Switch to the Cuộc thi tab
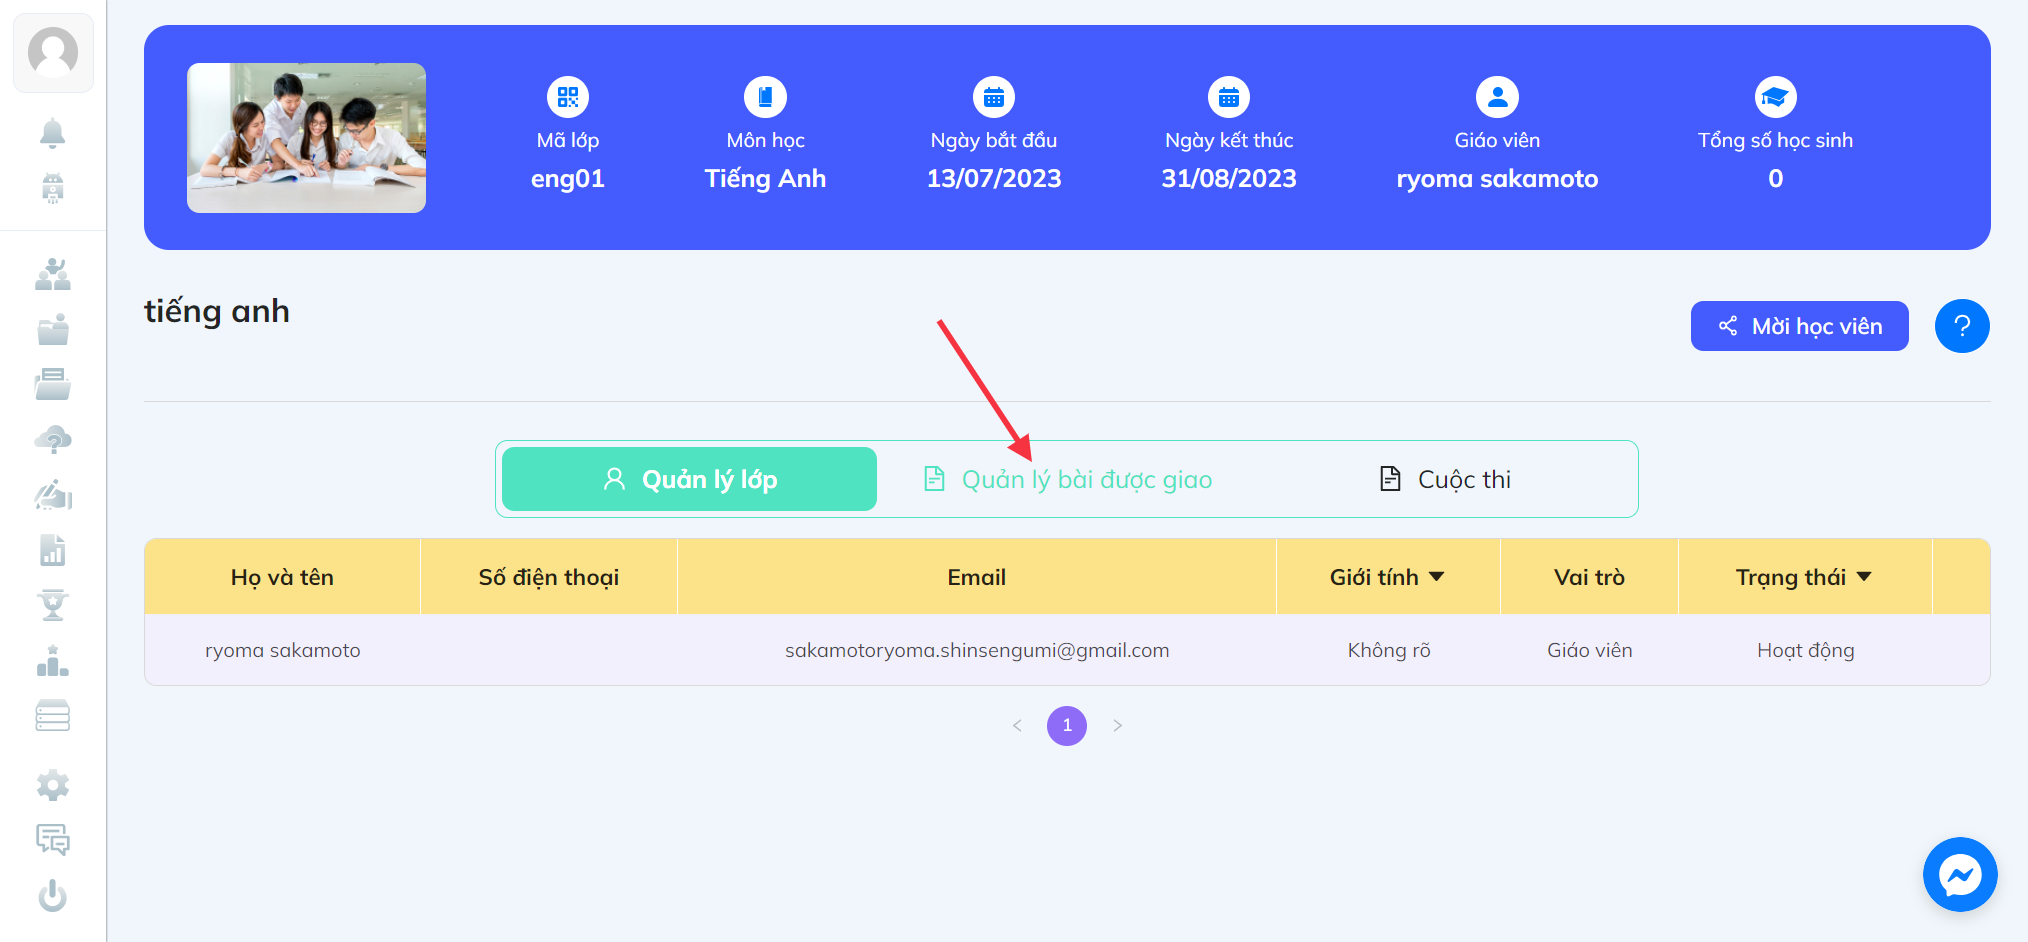Viewport: 2028px width, 942px height. [1445, 479]
